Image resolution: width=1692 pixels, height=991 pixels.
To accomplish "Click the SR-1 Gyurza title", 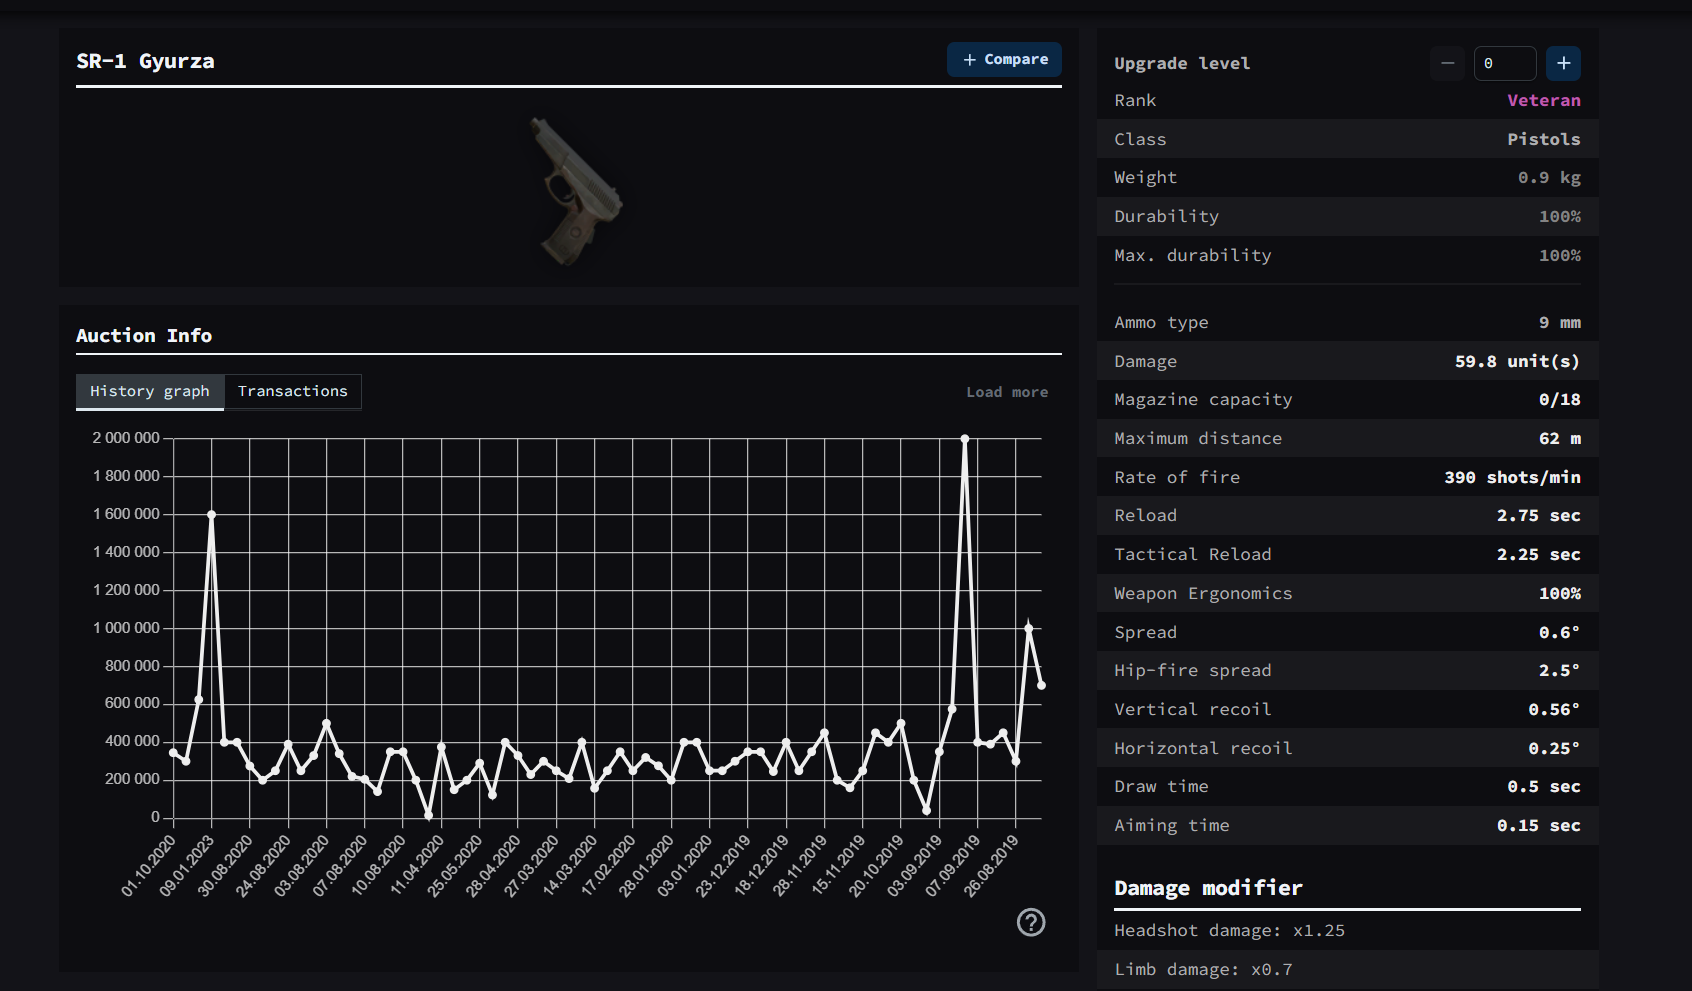I will coord(145,61).
